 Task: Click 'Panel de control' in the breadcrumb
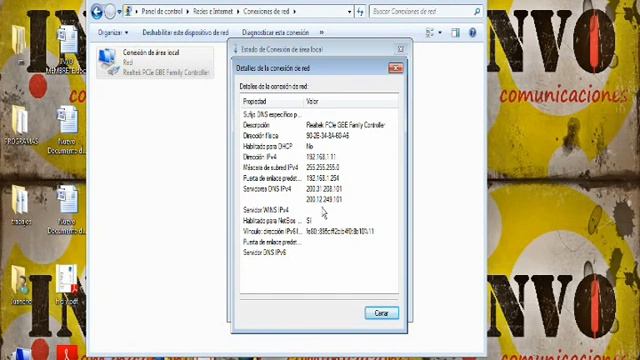tap(162, 11)
